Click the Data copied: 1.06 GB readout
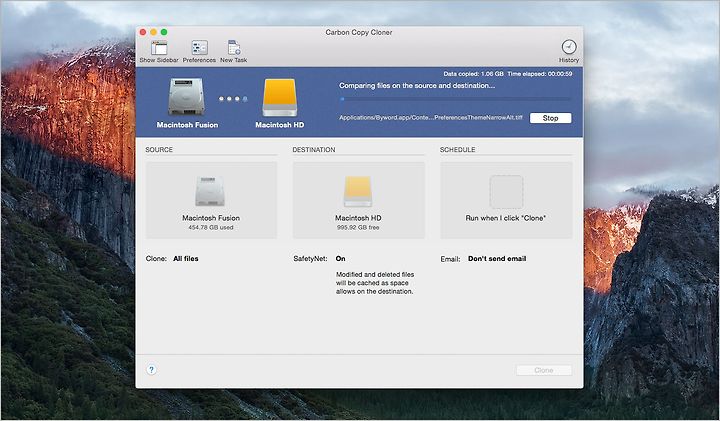The height and width of the screenshot is (421, 720). (x=473, y=73)
